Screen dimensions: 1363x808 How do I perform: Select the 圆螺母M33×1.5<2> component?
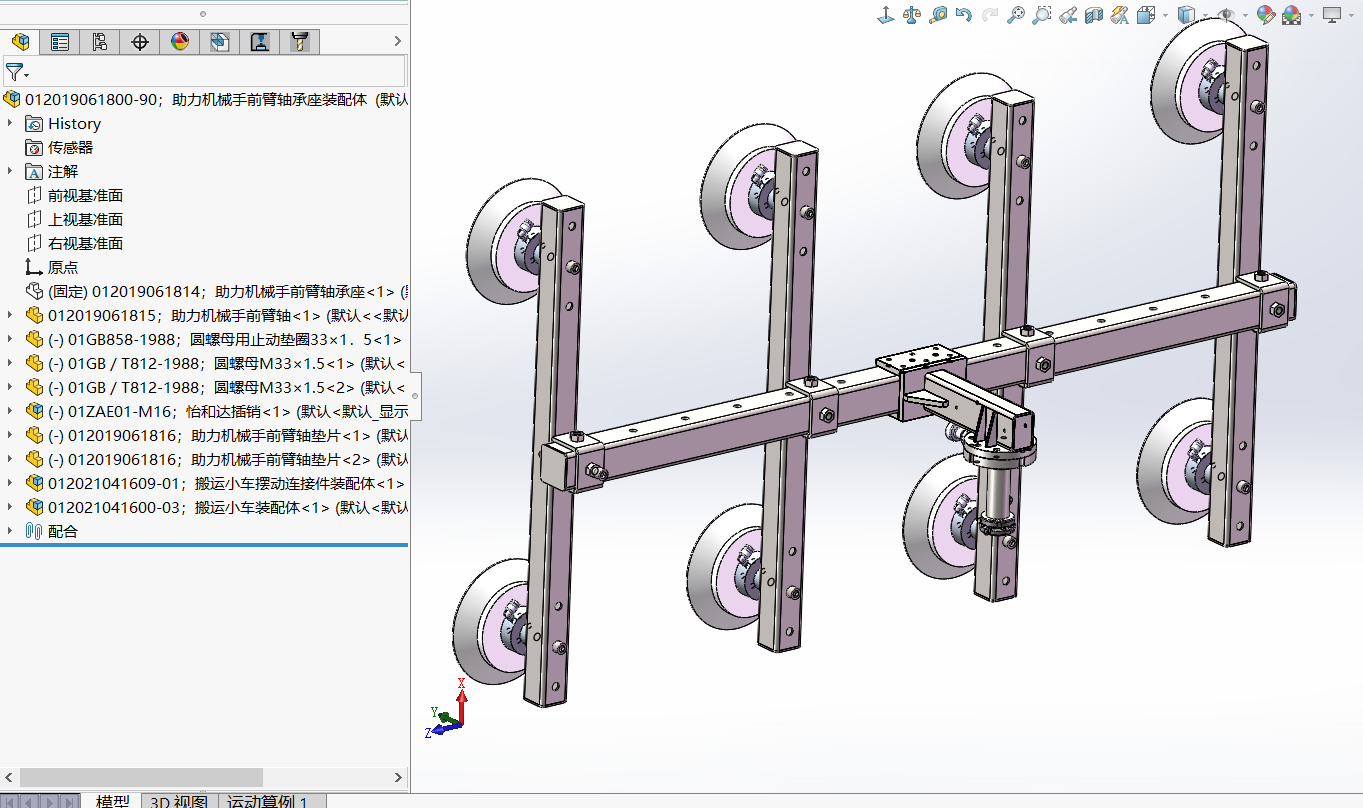(216, 387)
